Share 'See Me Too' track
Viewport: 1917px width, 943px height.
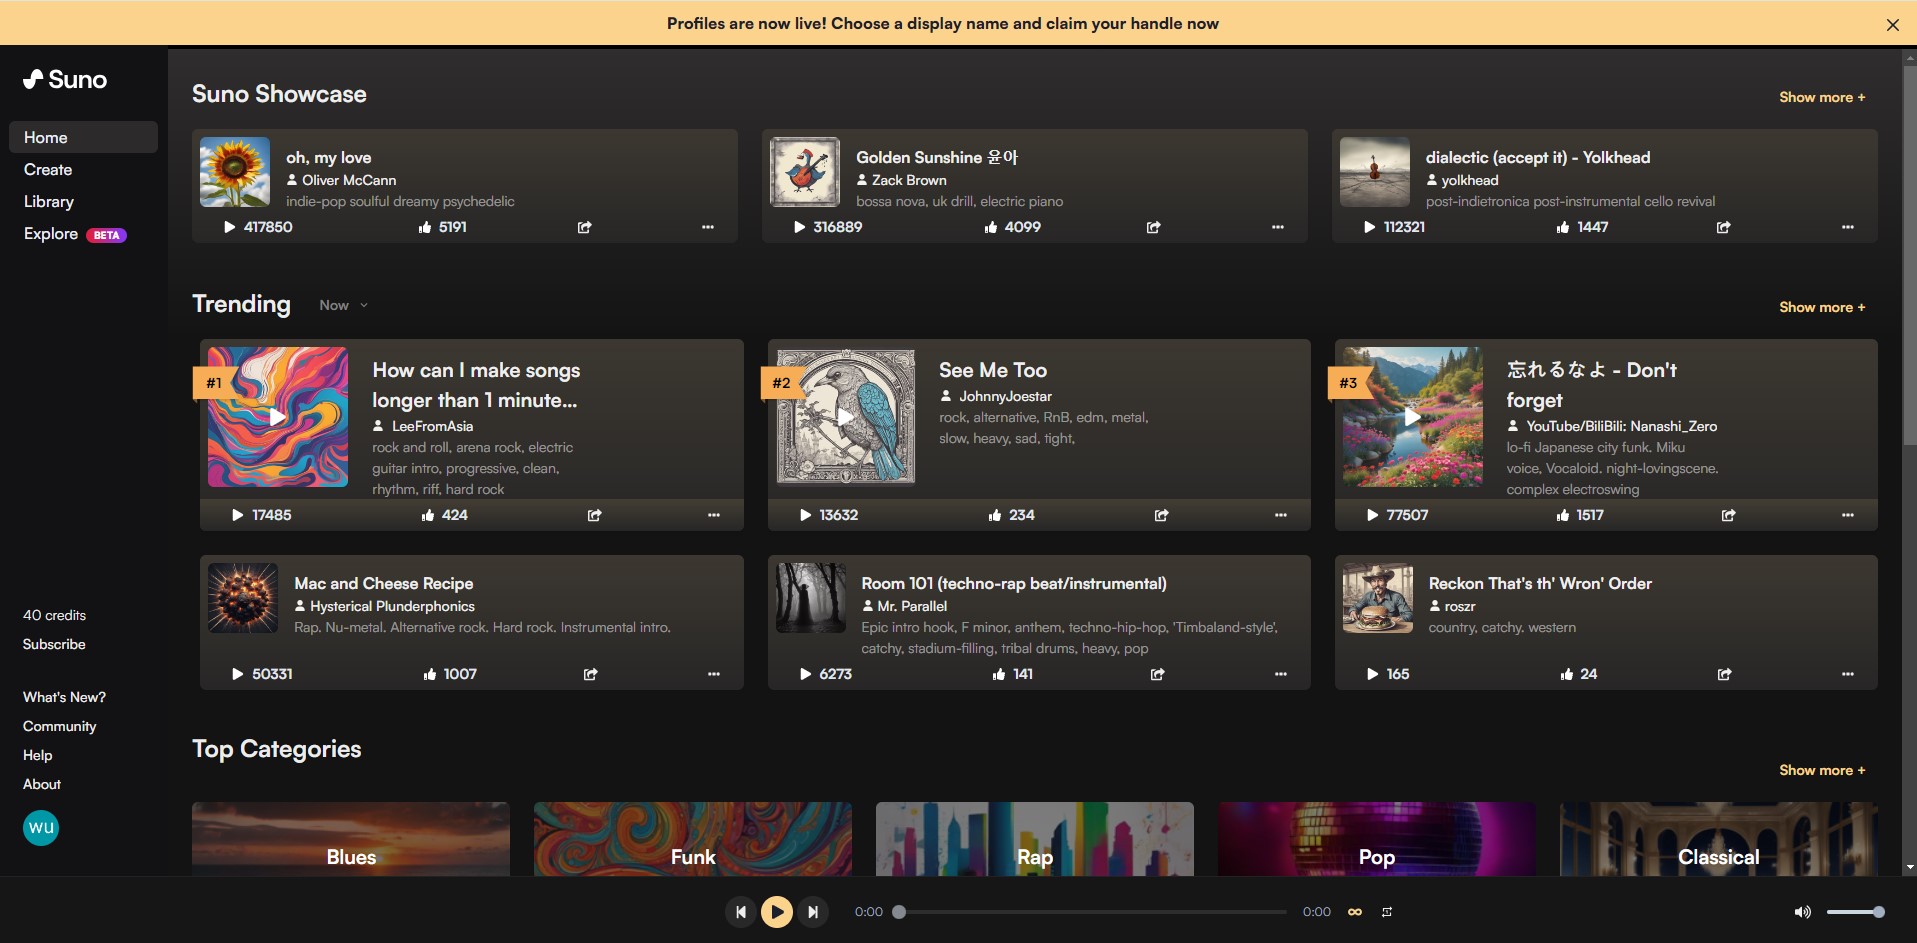[1162, 515]
